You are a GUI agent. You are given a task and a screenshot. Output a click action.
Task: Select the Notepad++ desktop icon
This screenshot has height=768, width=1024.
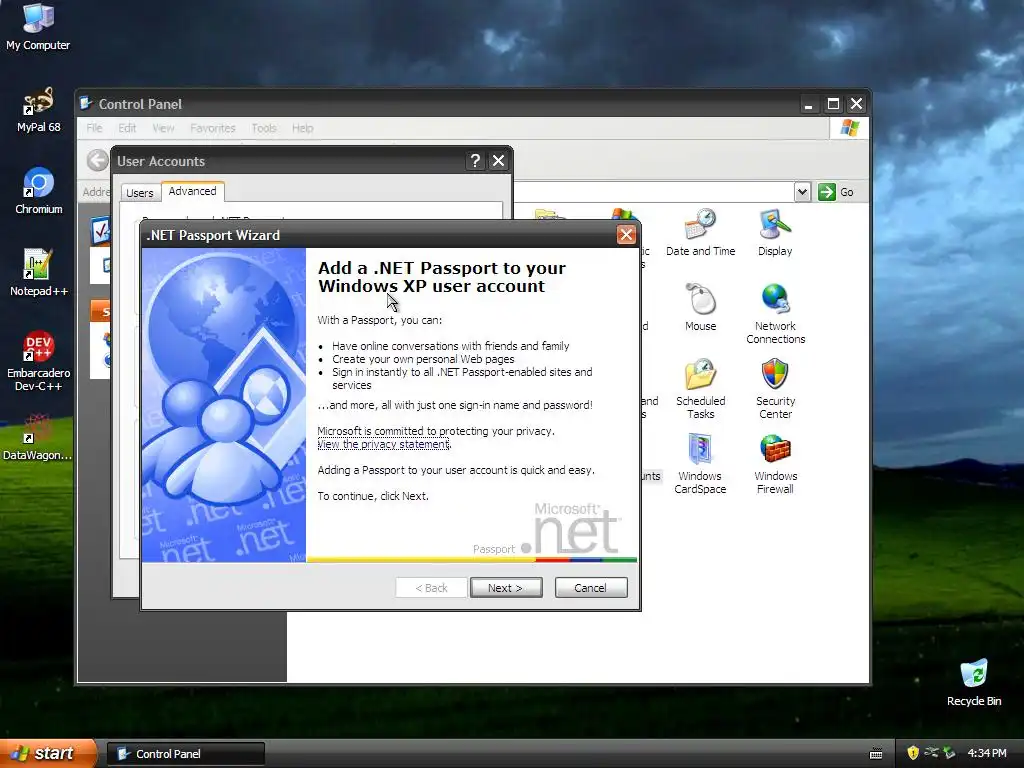click(39, 272)
